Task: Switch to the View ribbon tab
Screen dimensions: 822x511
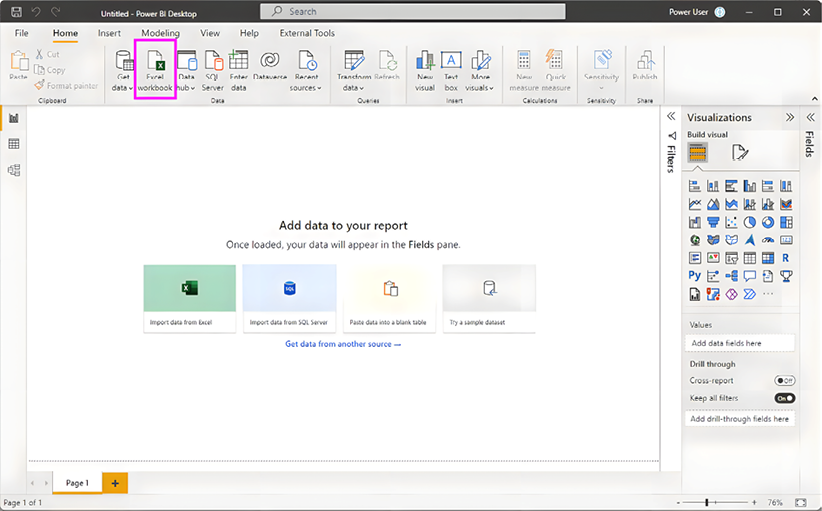Action: [210, 33]
